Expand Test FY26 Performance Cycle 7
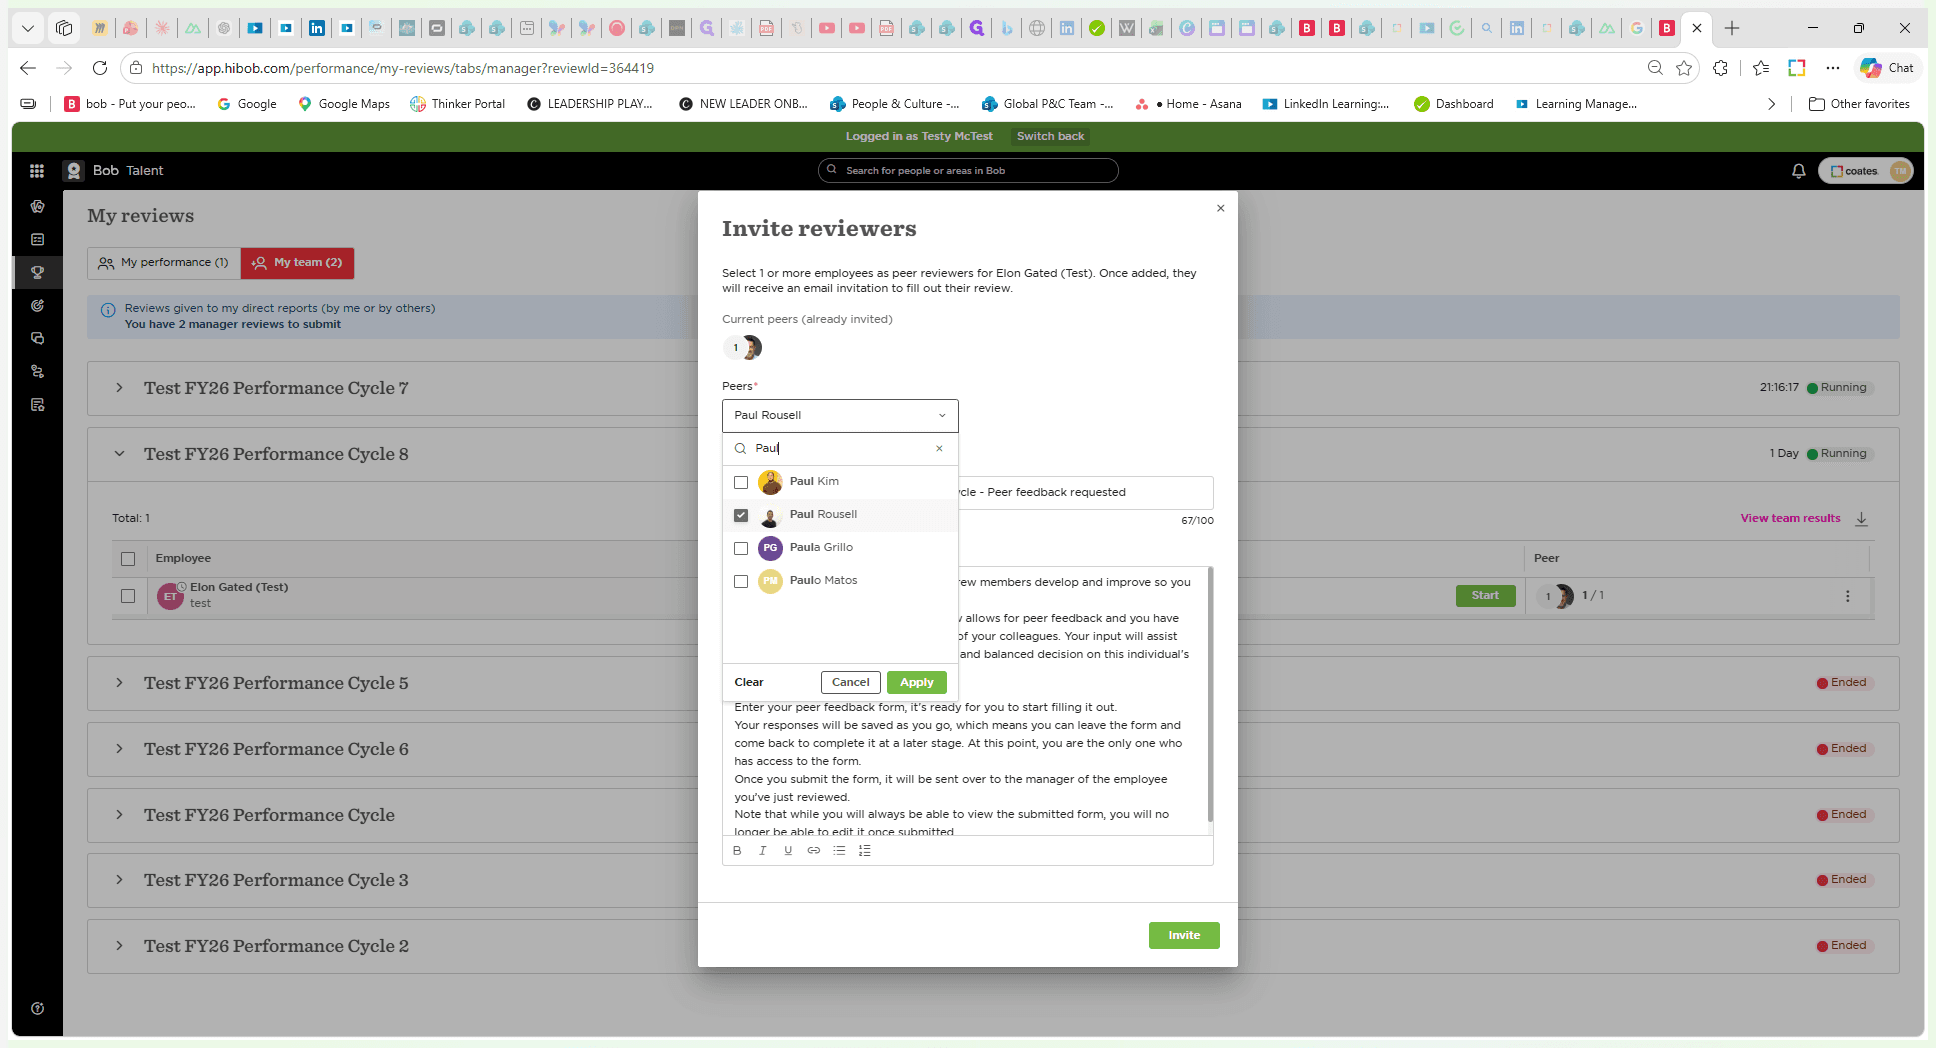 pos(119,388)
